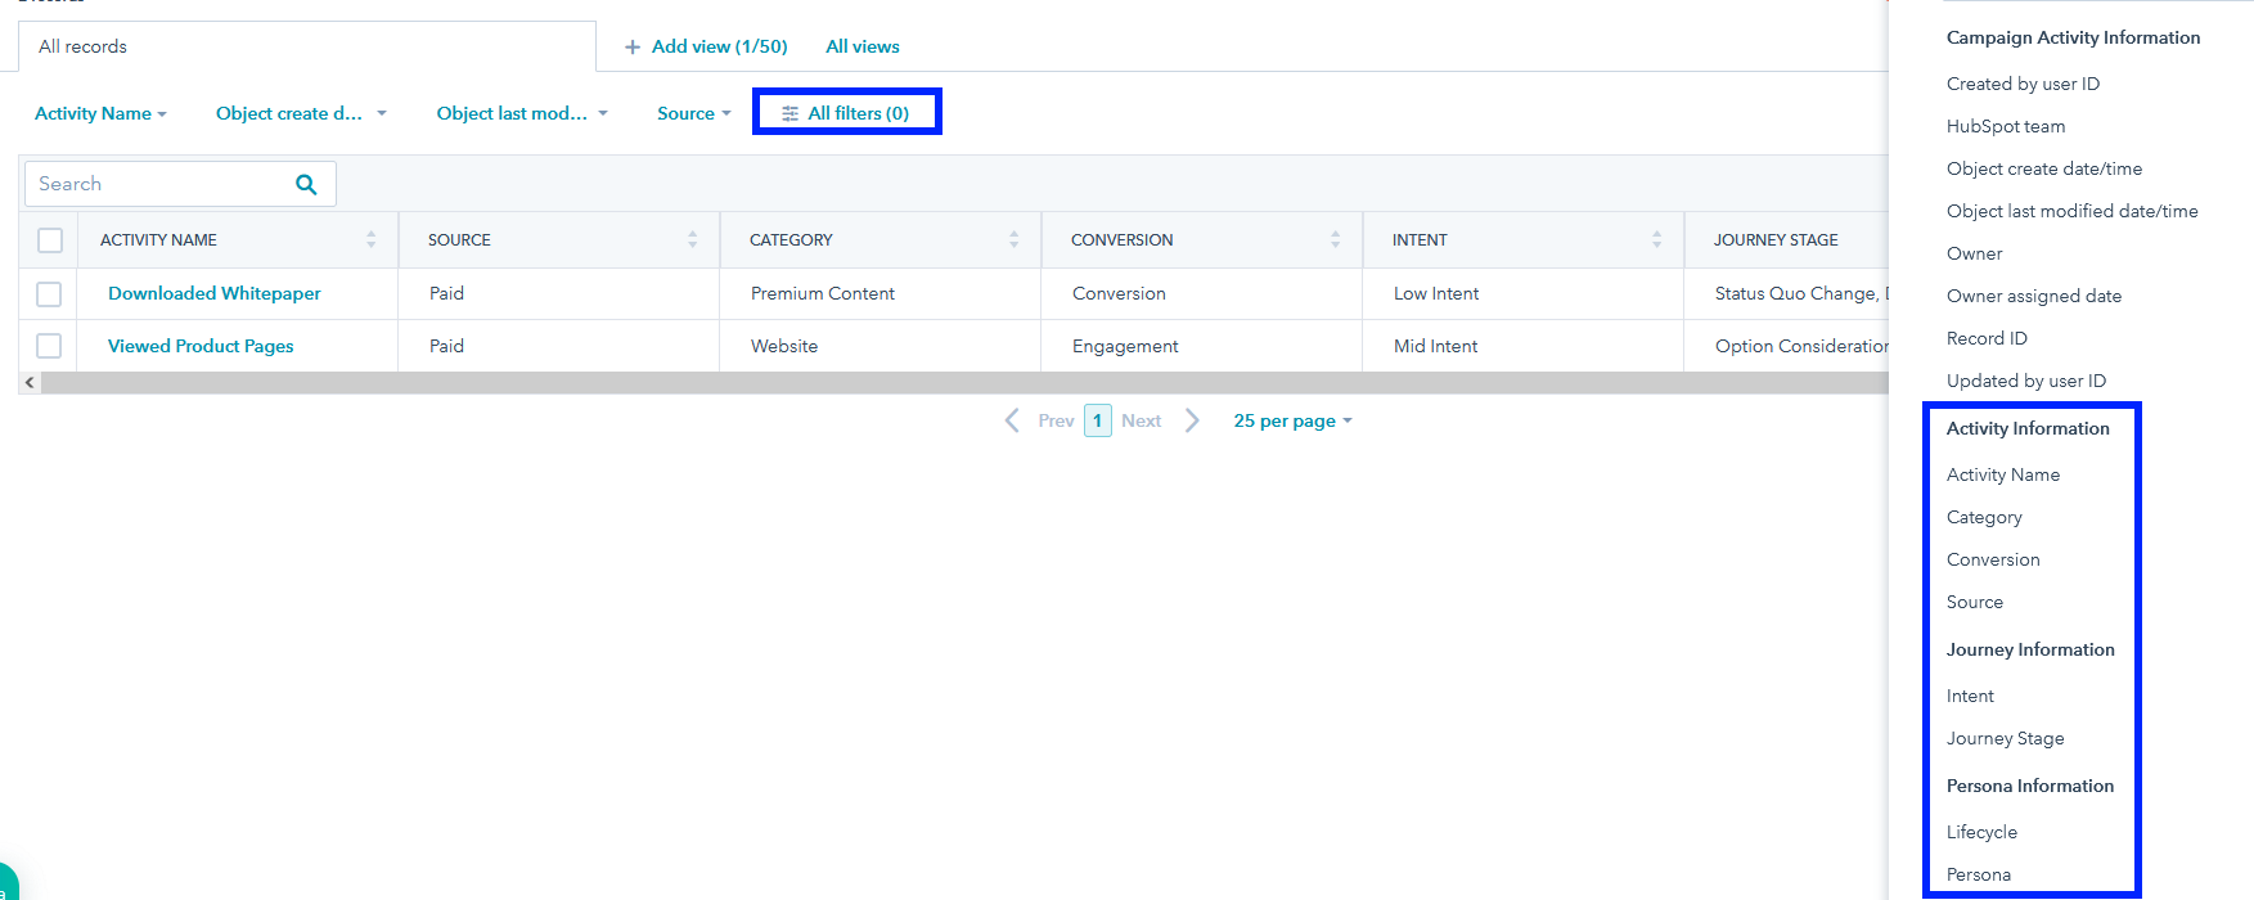Sort by Conversion column arrows

[1335, 240]
